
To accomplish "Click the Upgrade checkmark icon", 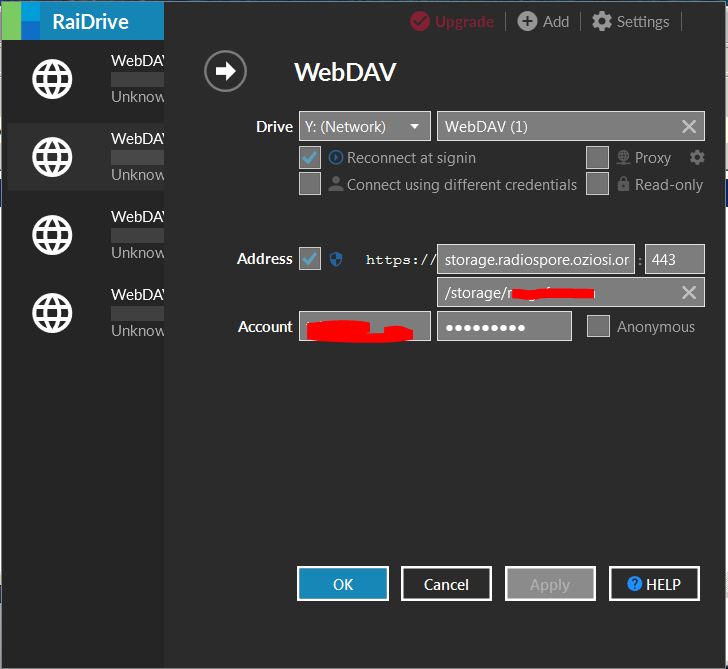I will 420,21.
